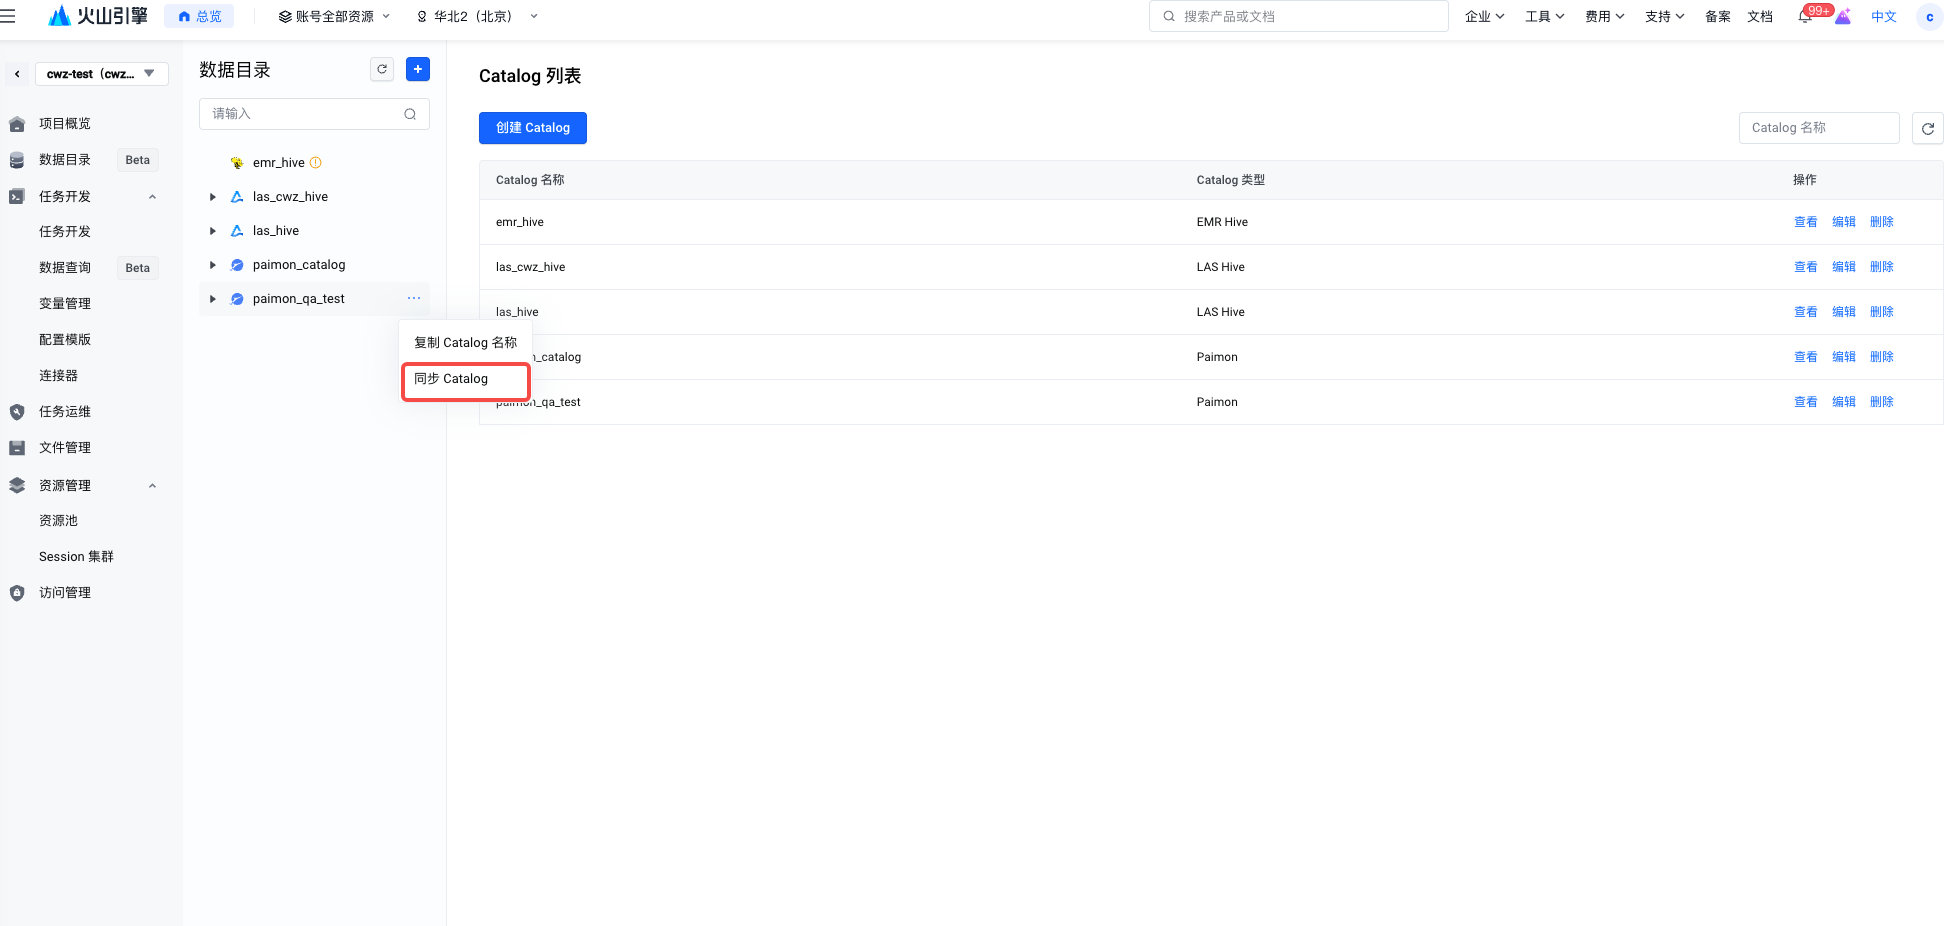Click the paimon_catalog icon in tree
This screenshot has height=926, width=1944.
(x=237, y=265)
